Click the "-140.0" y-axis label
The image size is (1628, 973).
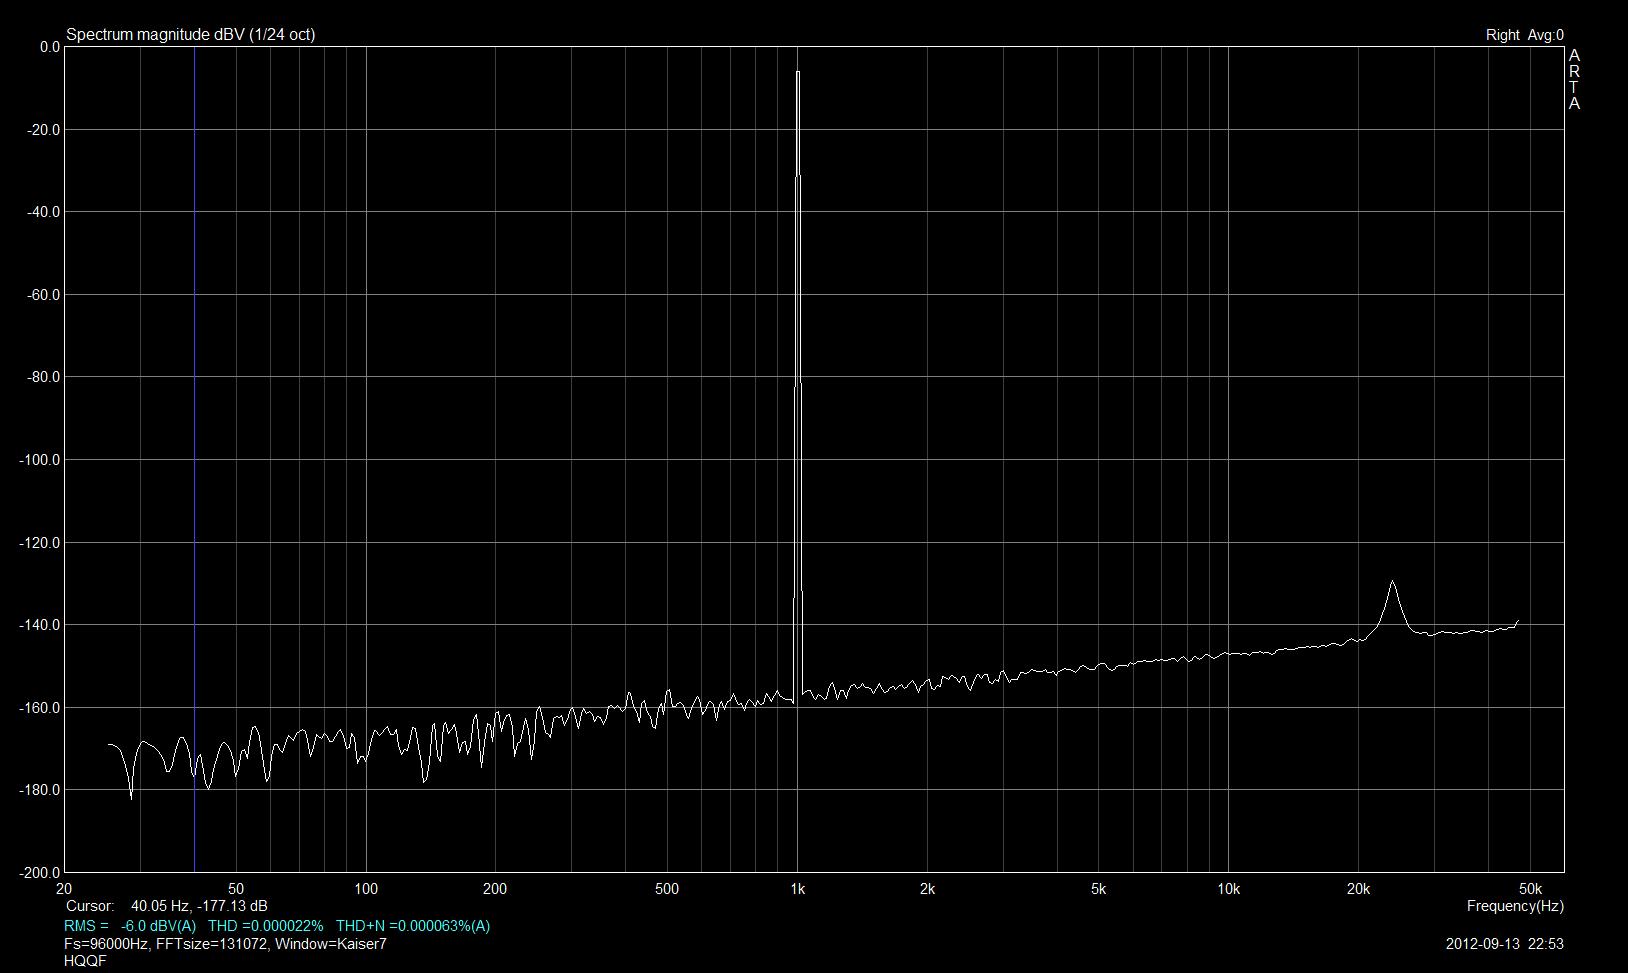click(x=41, y=625)
